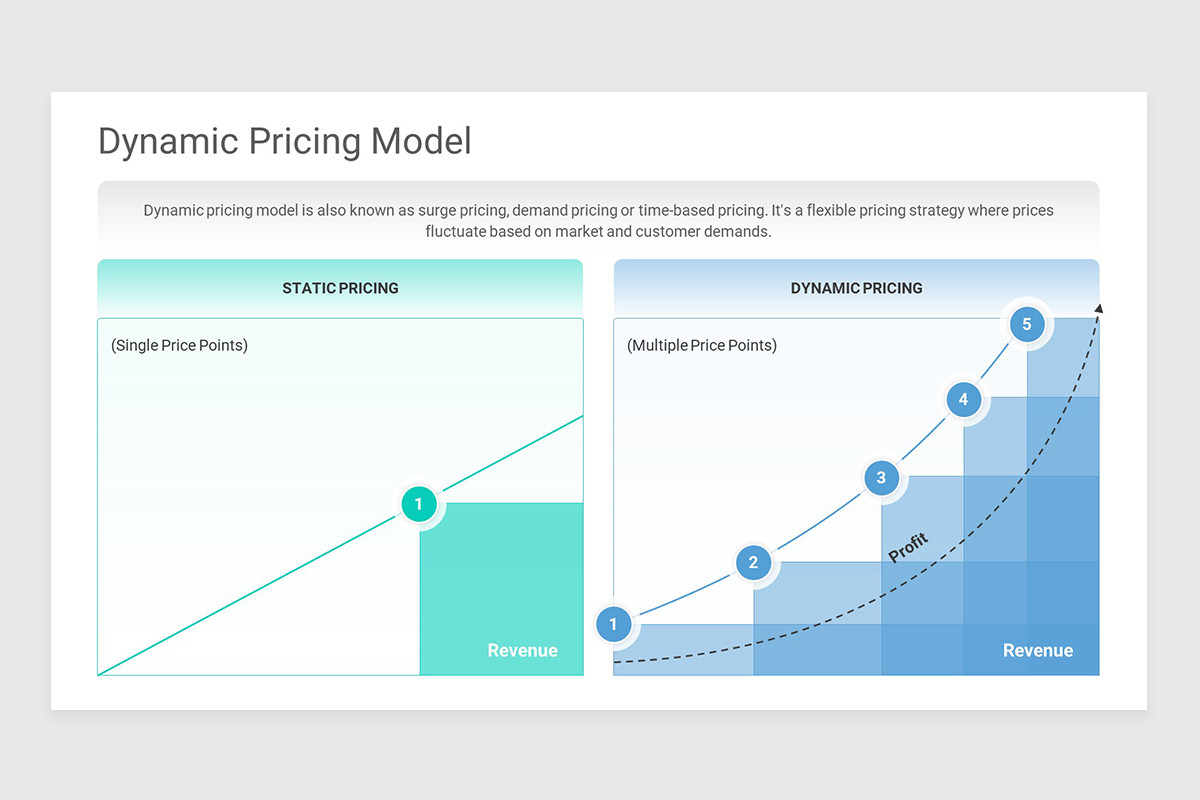The height and width of the screenshot is (800, 1200).
Task: Click the dashed Profit curve arrowhead
Action: (1097, 309)
